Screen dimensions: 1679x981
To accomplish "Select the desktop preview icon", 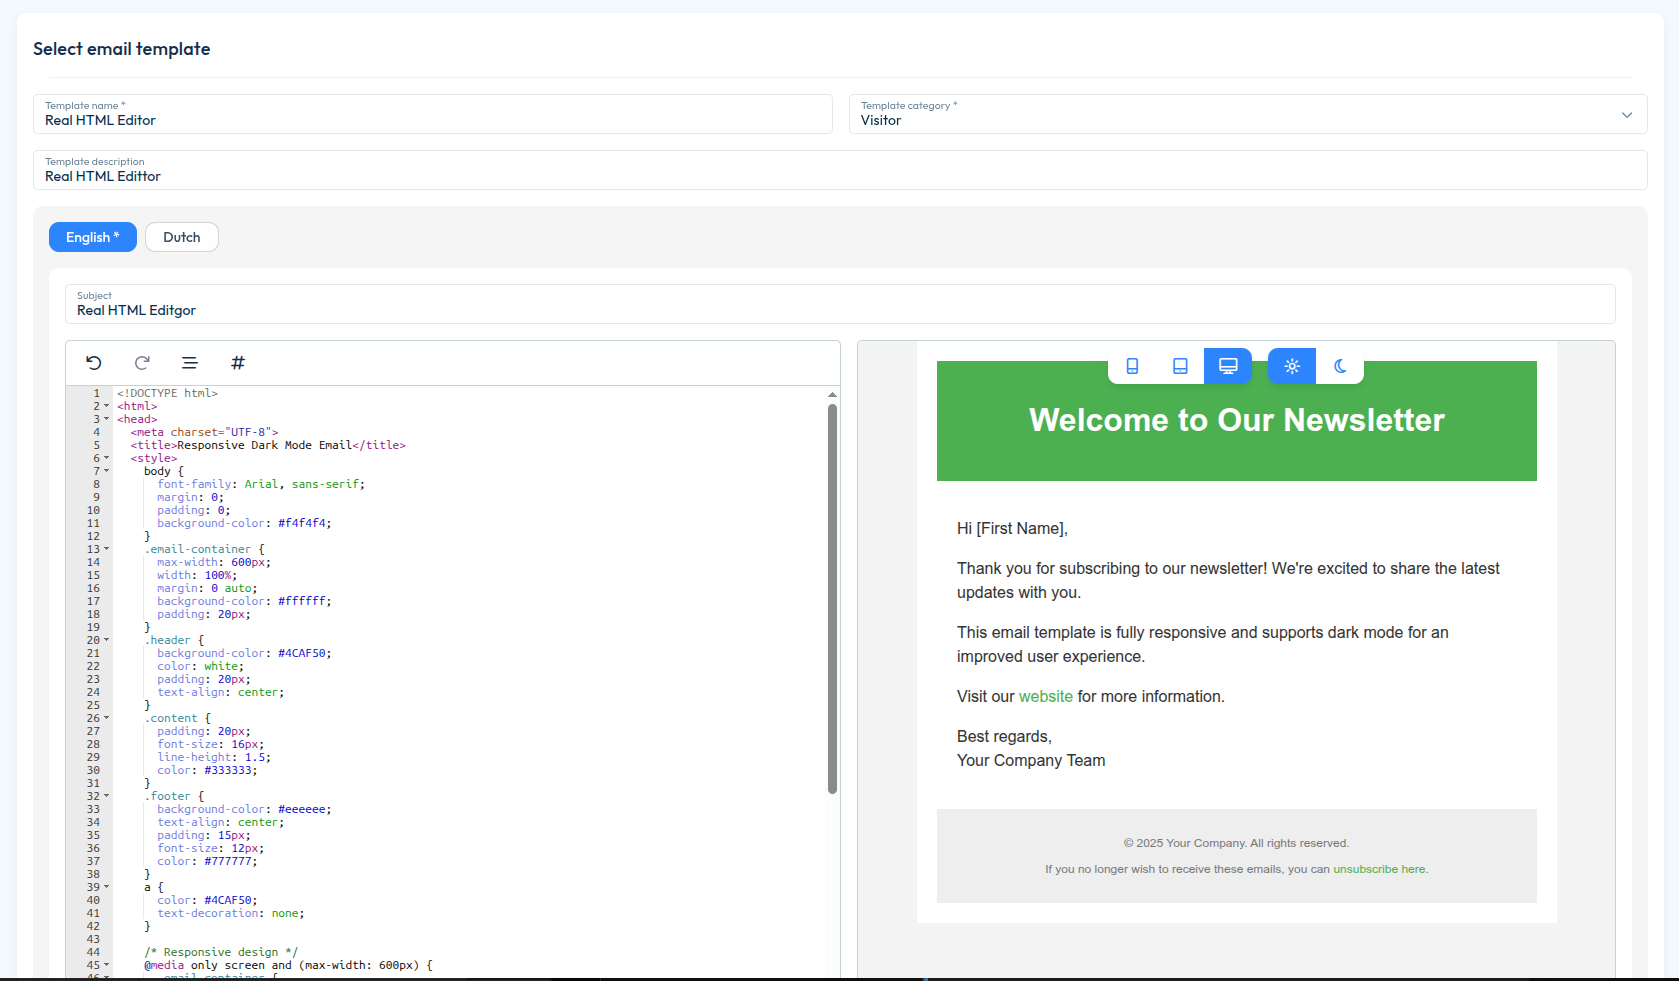I will (1227, 366).
